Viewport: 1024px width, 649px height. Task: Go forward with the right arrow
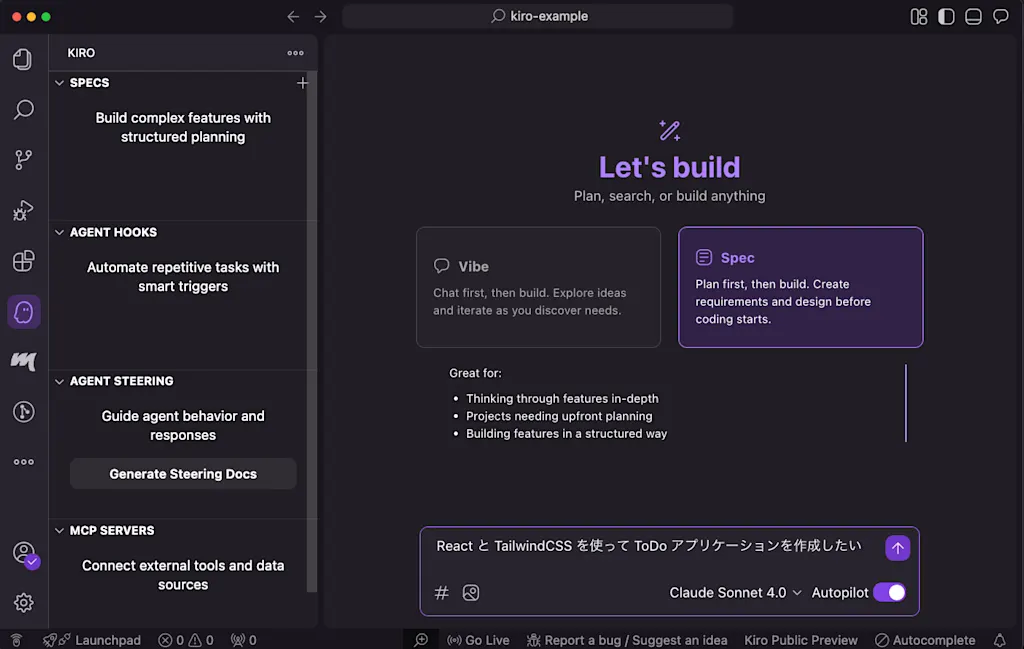pyautogui.click(x=320, y=16)
